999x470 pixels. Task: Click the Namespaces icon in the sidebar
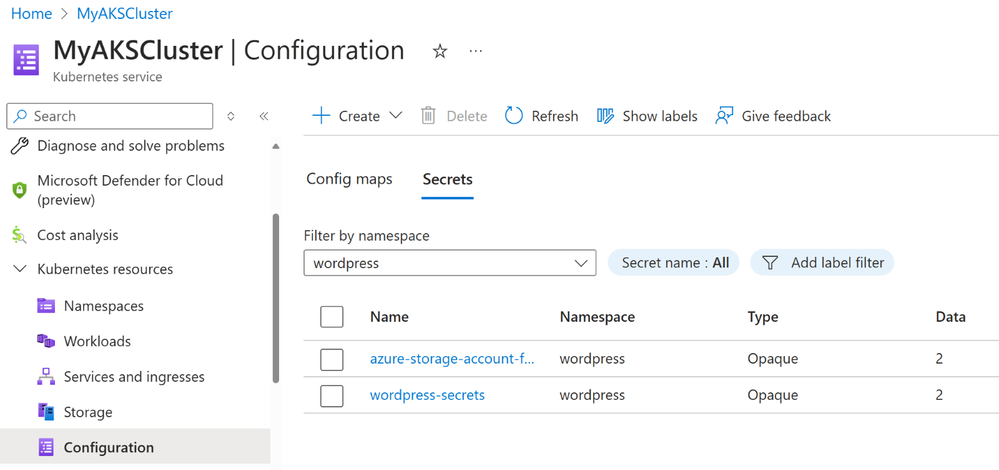[46, 306]
